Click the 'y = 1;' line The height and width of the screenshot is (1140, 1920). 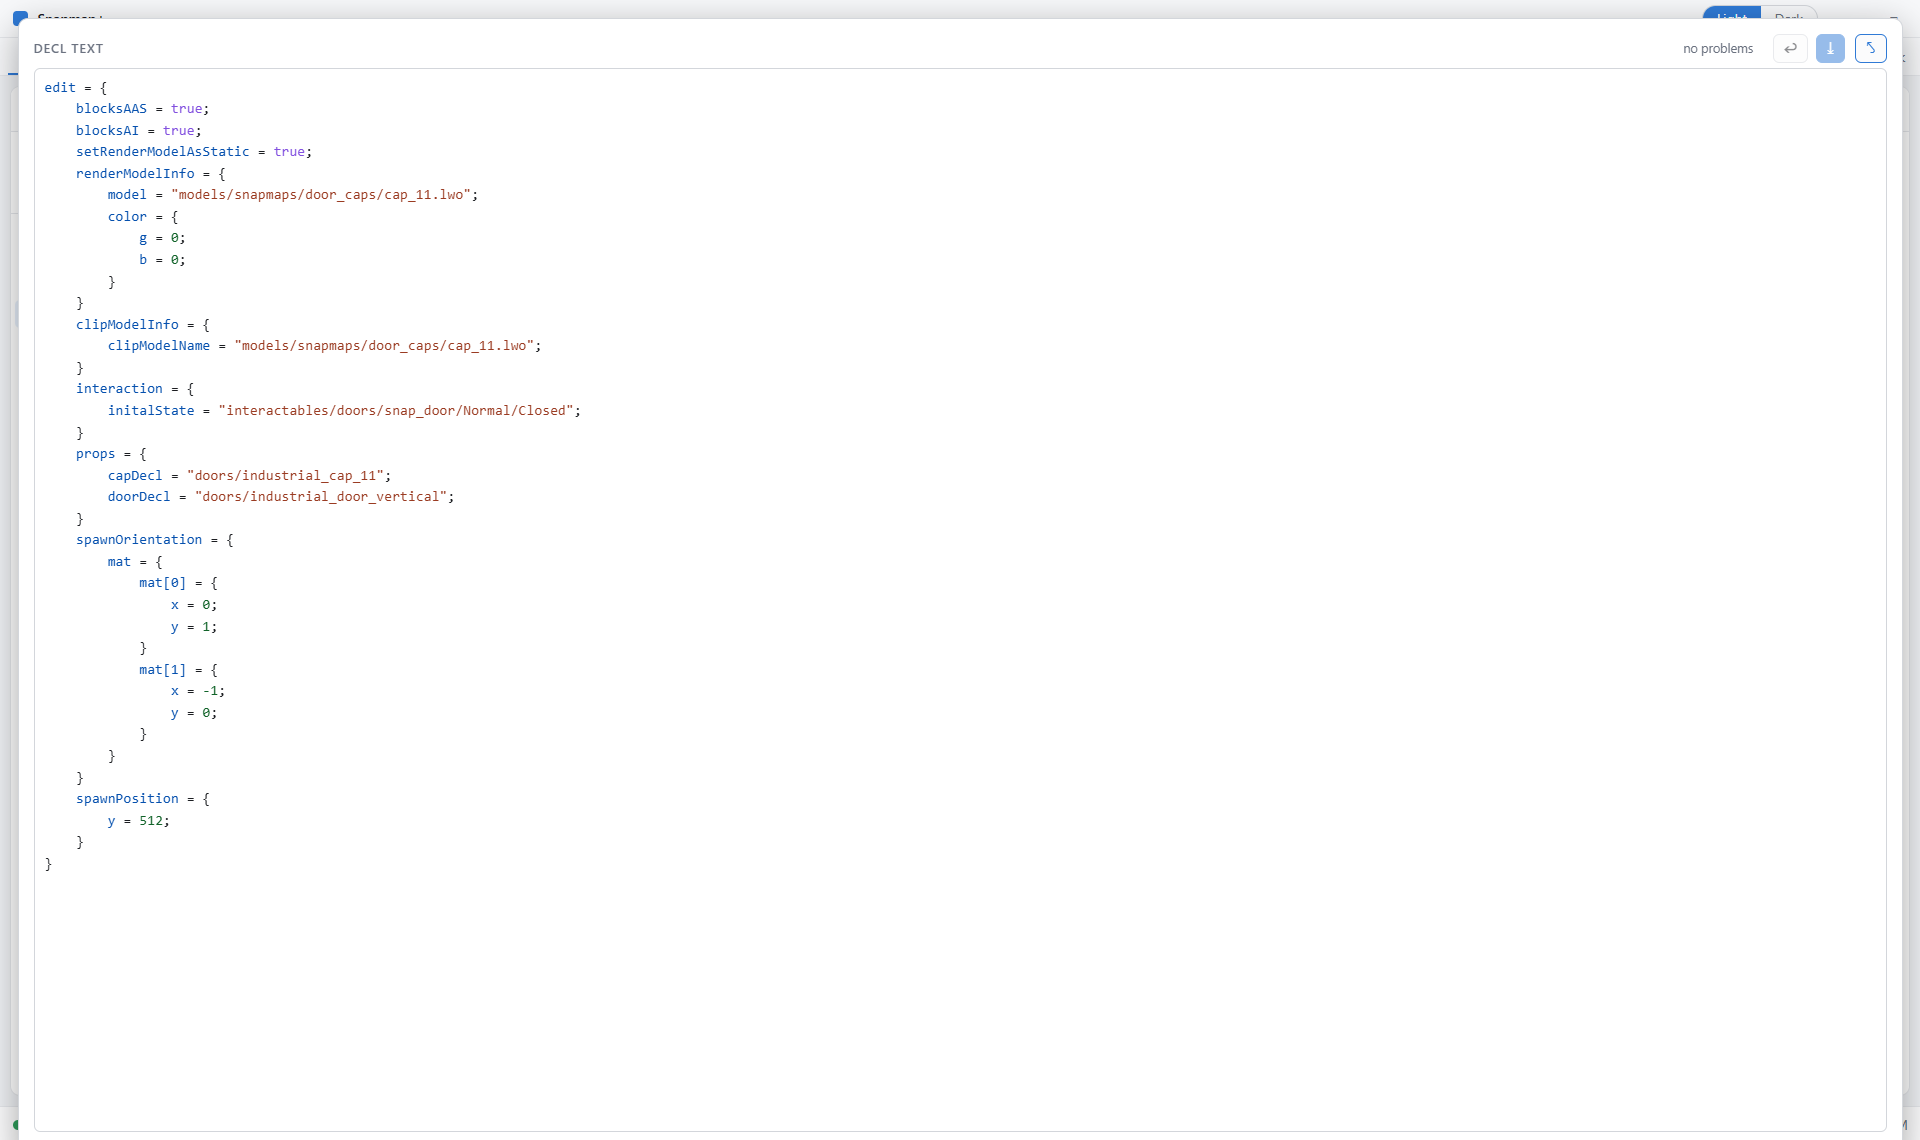(193, 627)
